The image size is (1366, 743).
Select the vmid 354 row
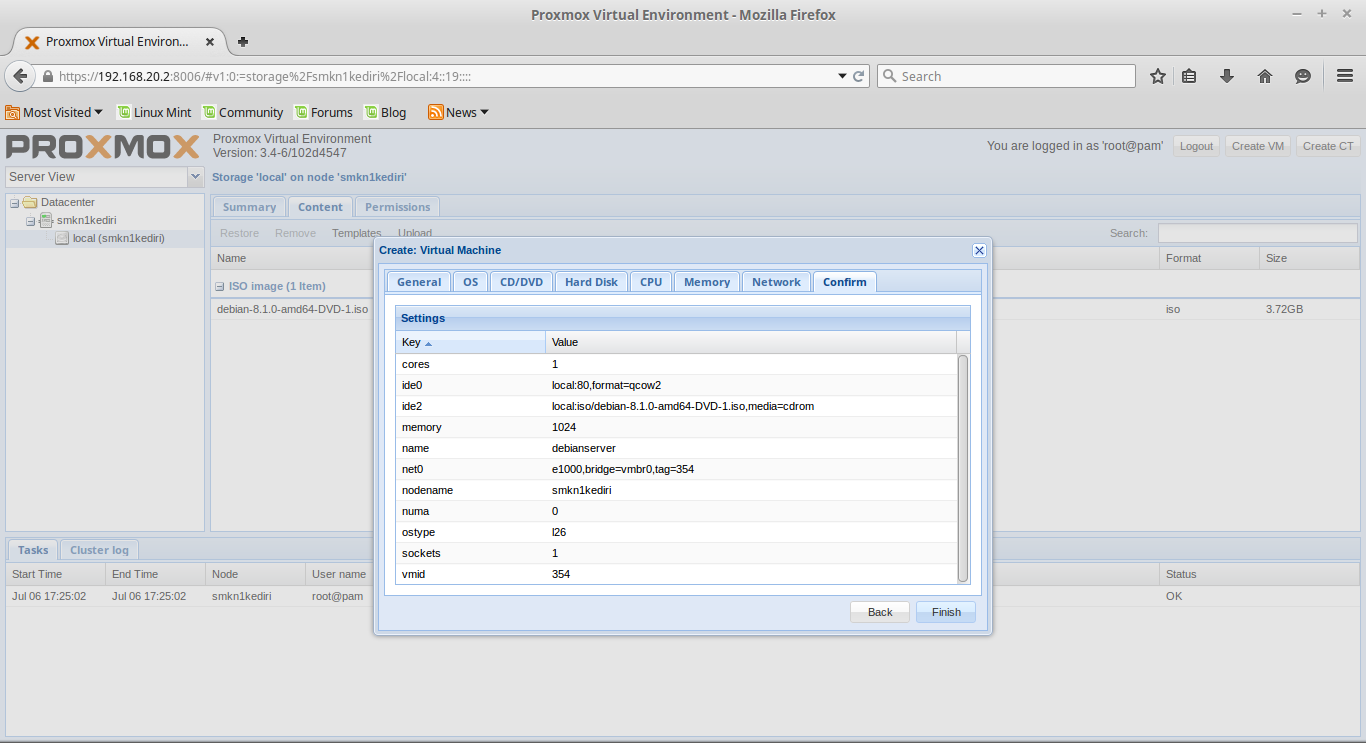point(676,574)
